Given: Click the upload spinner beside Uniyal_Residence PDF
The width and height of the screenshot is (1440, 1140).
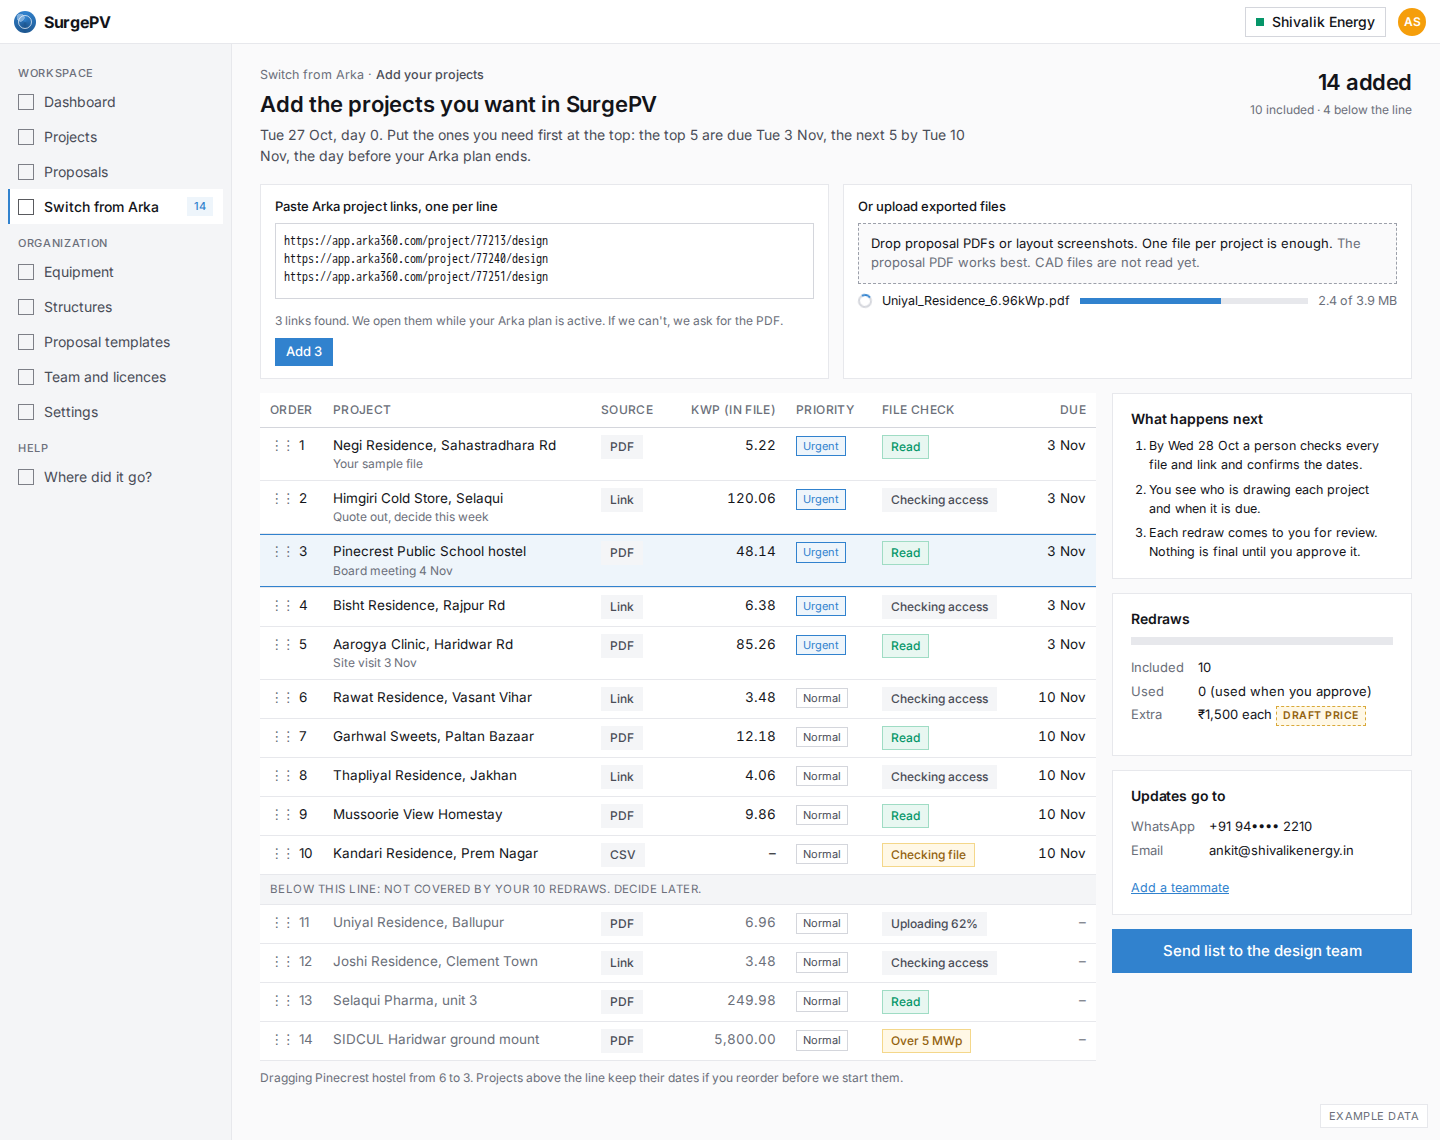Looking at the screenshot, I should point(865,301).
